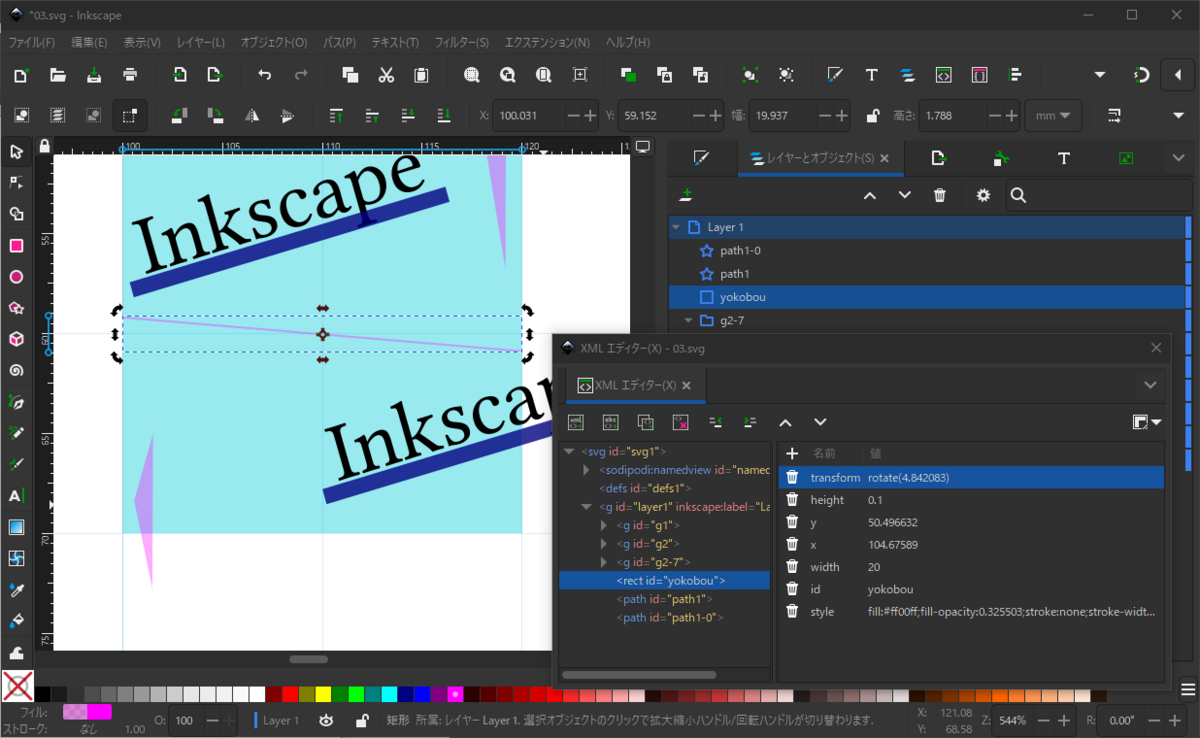1200x738 pixels.
Task: Collapse the g2-7 group in layers panel
Action: click(x=689, y=321)
